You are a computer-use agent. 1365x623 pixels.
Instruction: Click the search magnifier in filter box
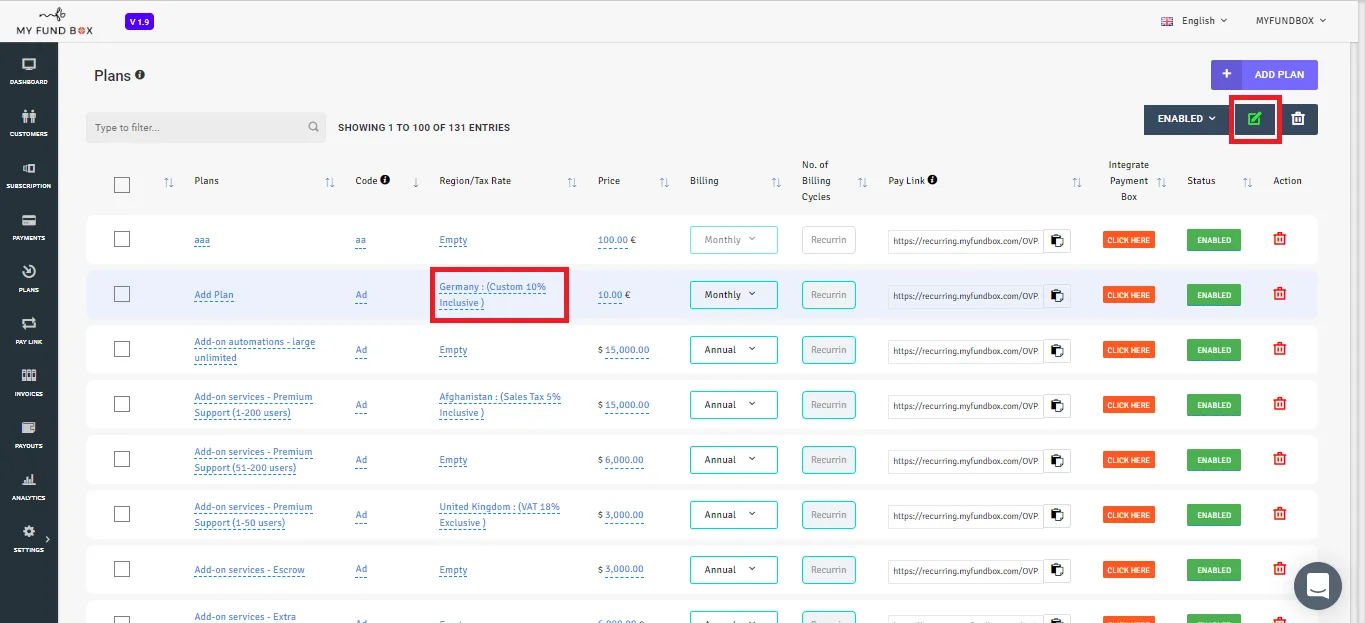point(313,127)
